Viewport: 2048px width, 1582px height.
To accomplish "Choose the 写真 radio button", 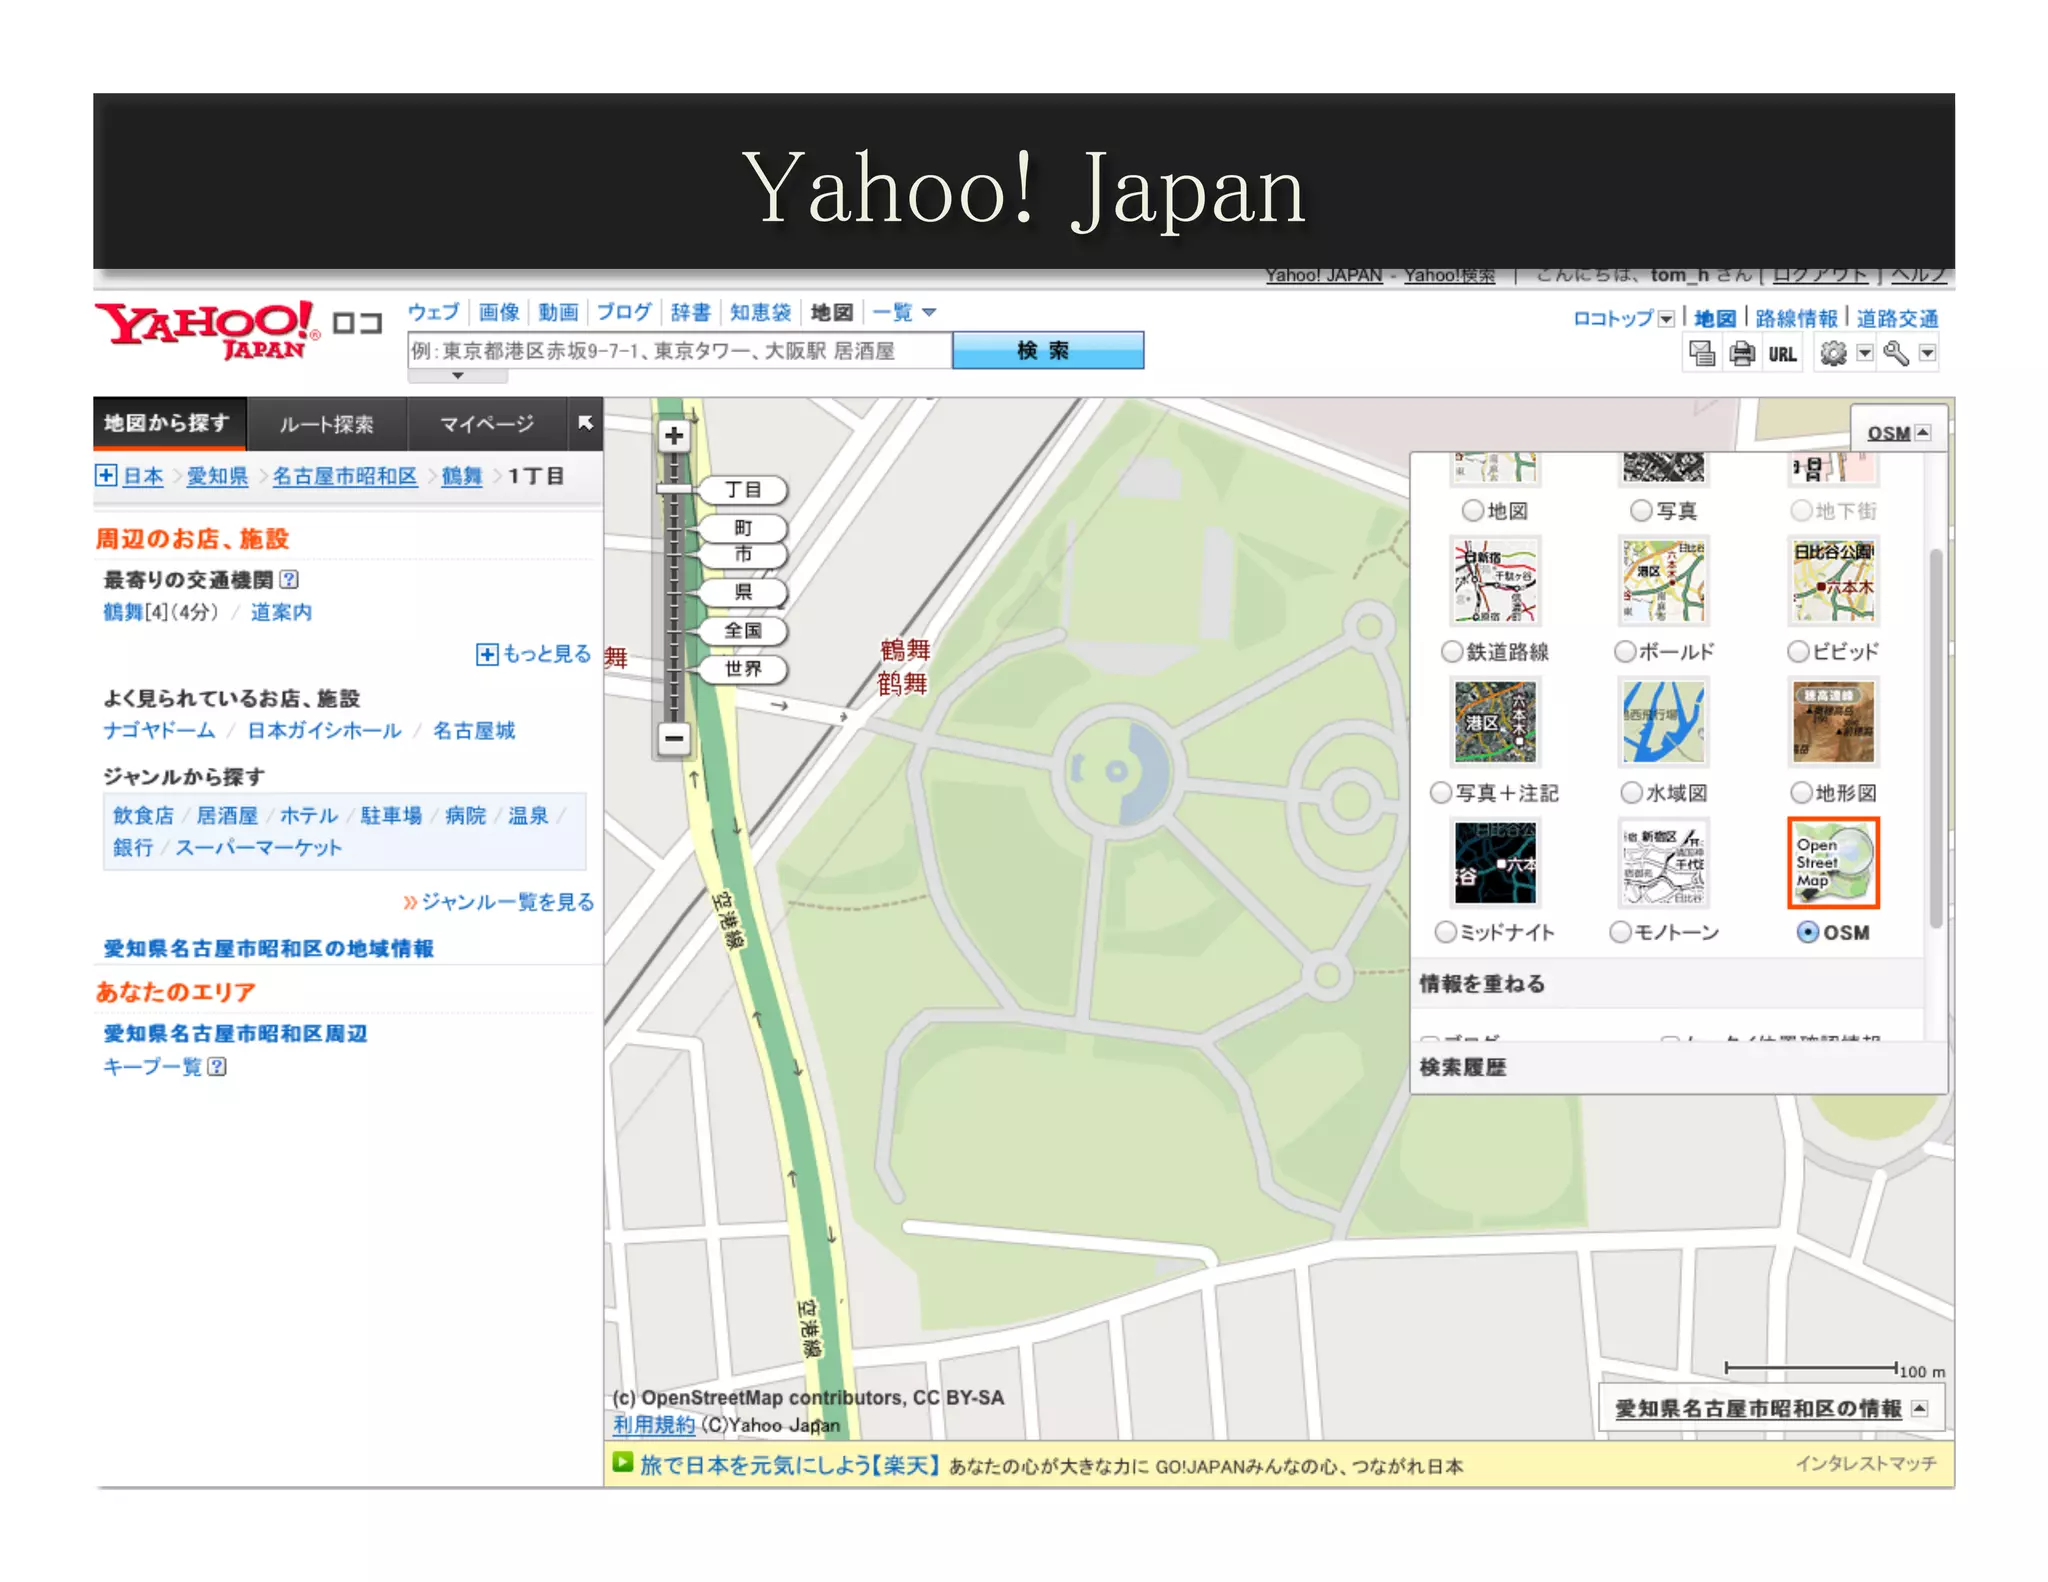I will click(1641, 511).
